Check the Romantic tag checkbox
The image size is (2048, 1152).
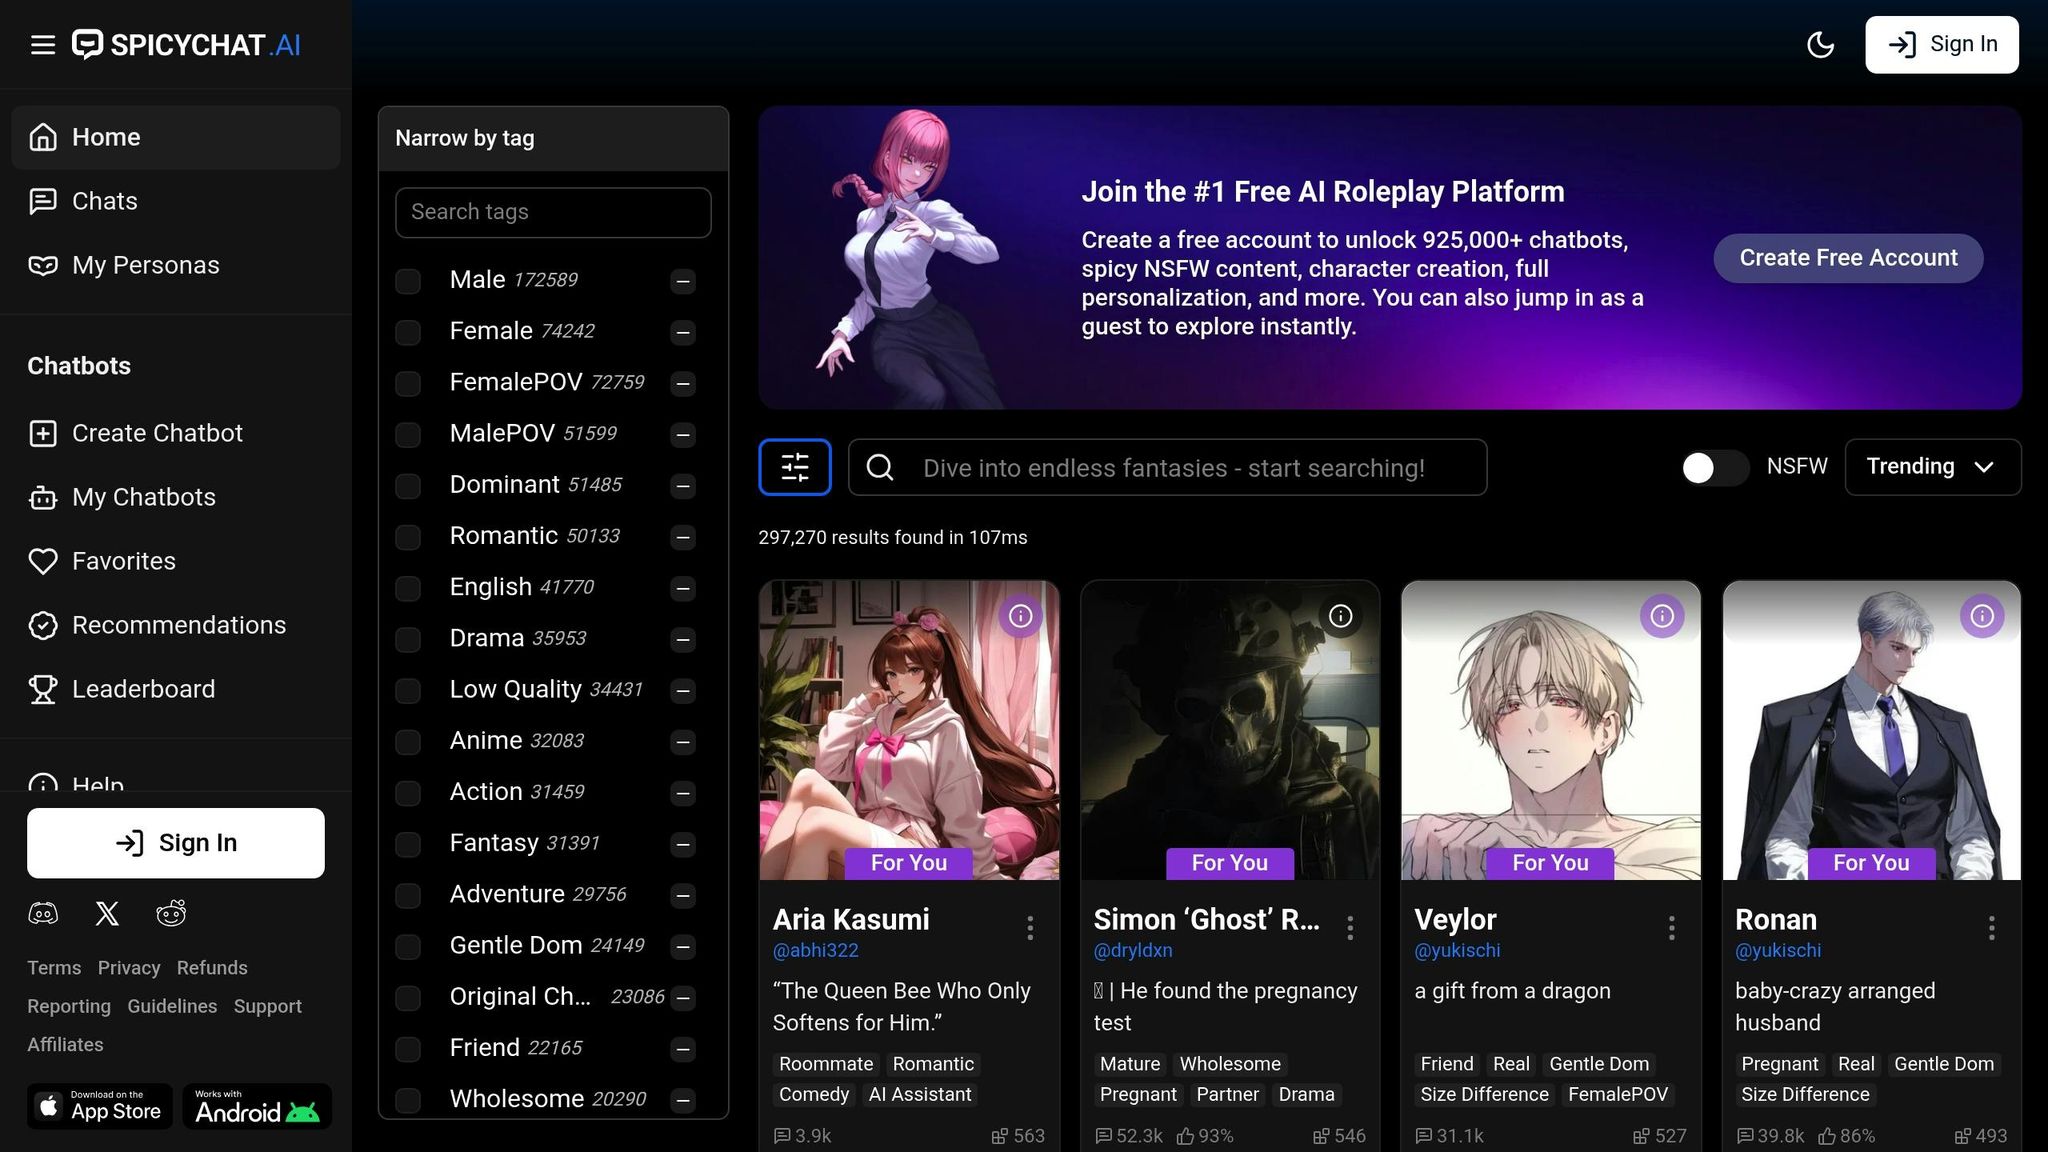(408, 537)
